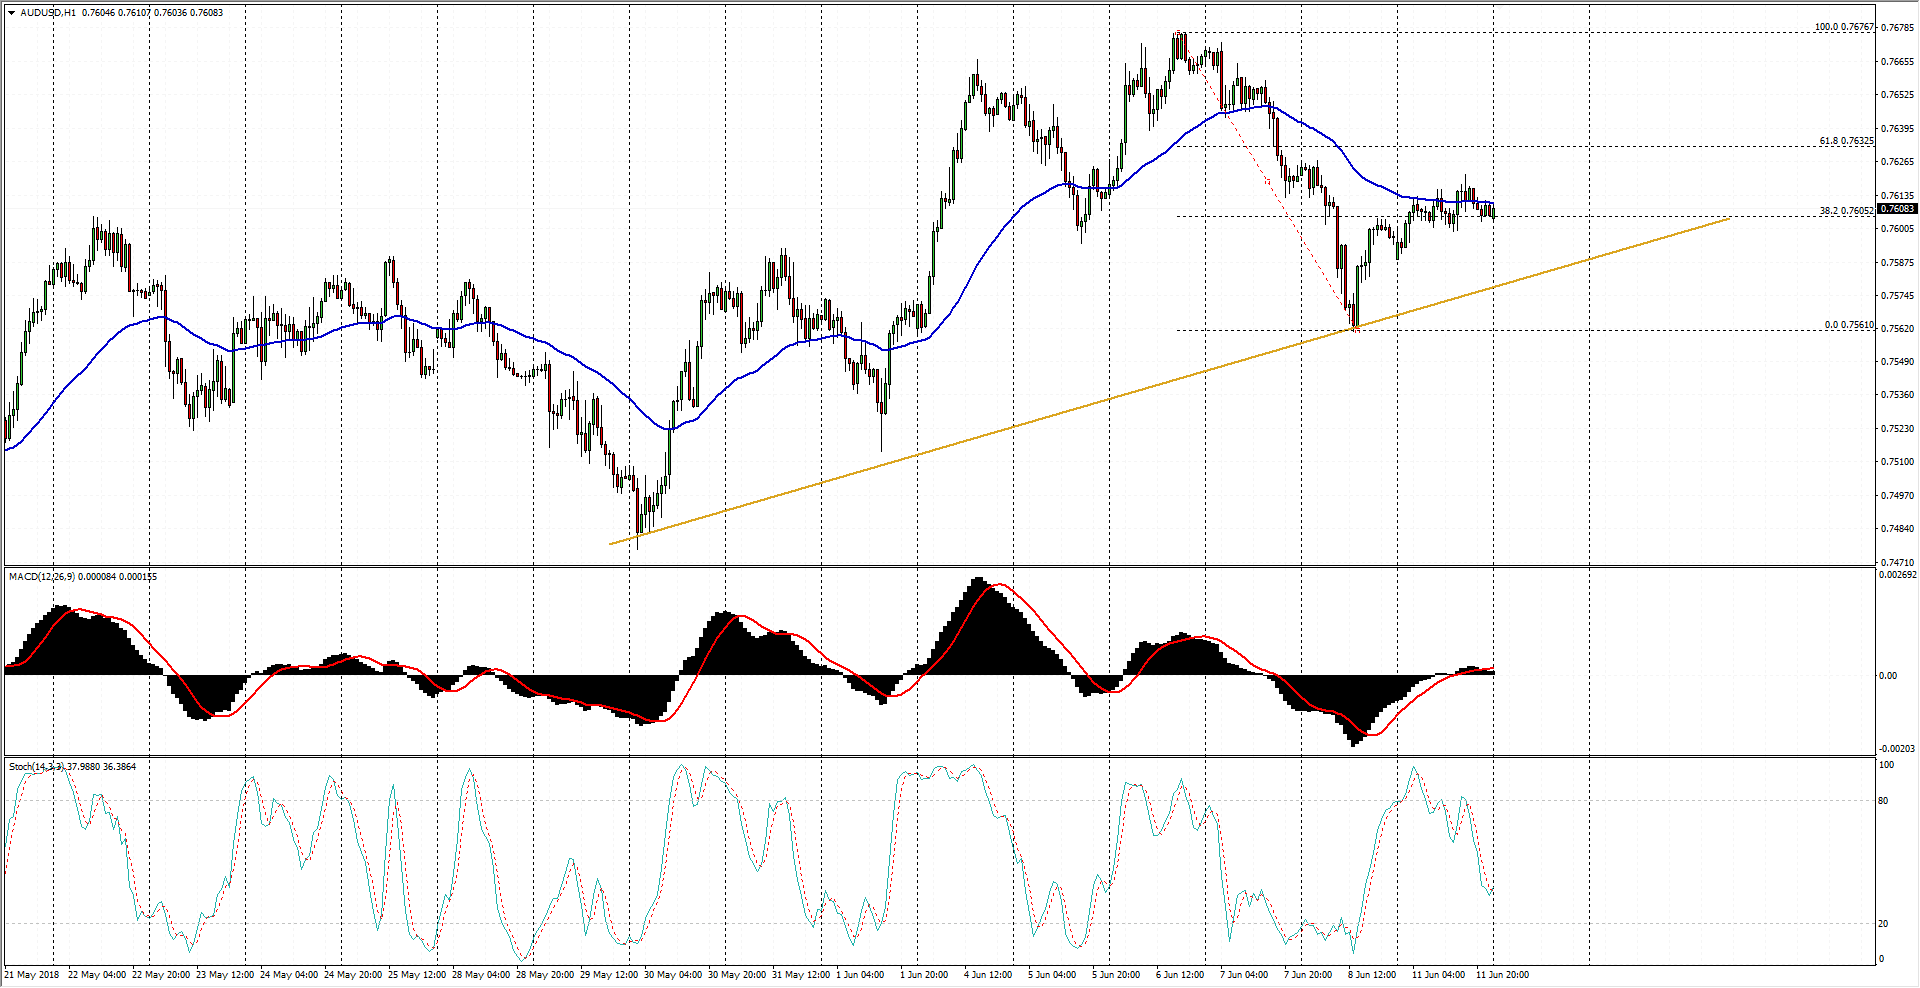Click the MACD 0.00 zero level label
1920x988 pixels.
1887,676
